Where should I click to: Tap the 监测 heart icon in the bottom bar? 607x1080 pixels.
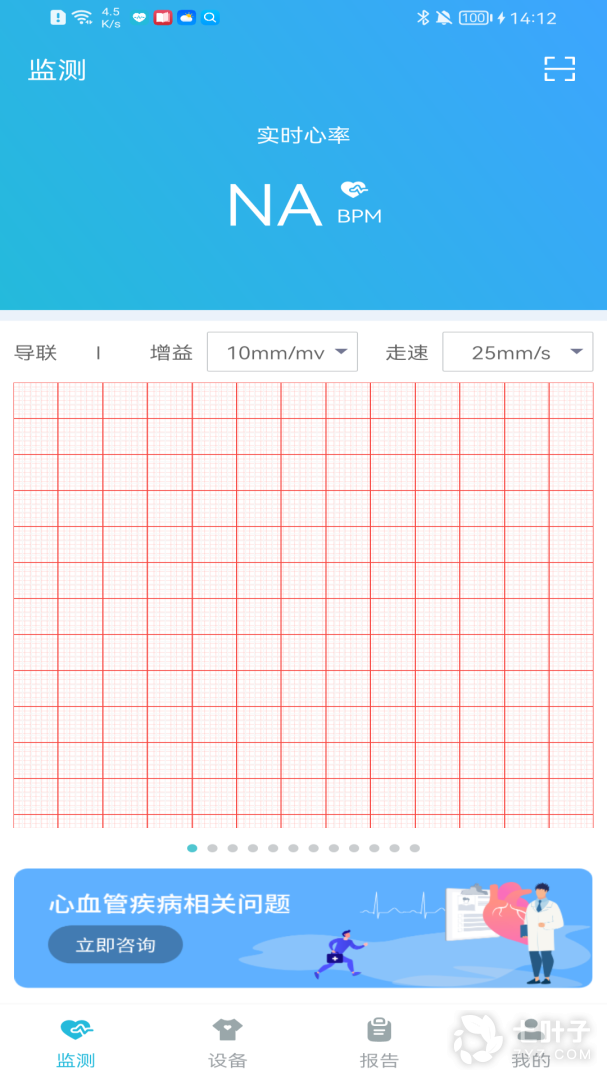point(76,1029)
